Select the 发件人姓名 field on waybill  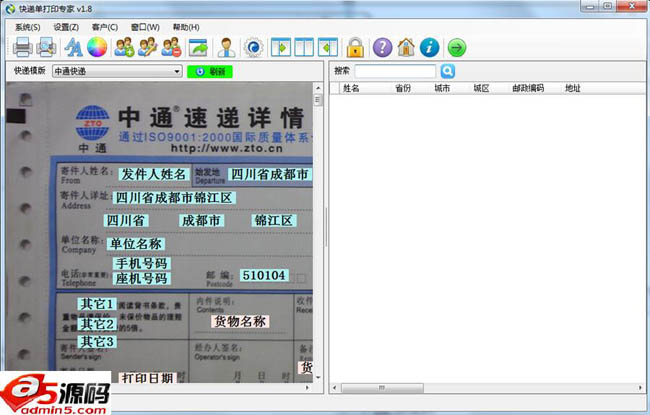click(154, 174)
